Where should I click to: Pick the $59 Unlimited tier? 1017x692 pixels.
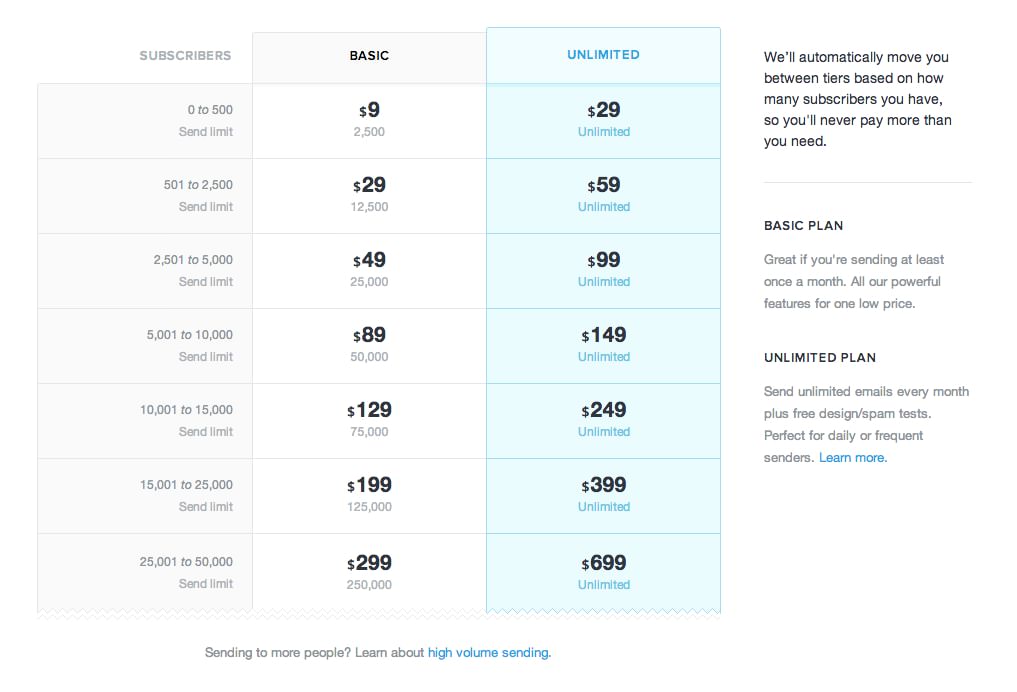pos(603,195)
